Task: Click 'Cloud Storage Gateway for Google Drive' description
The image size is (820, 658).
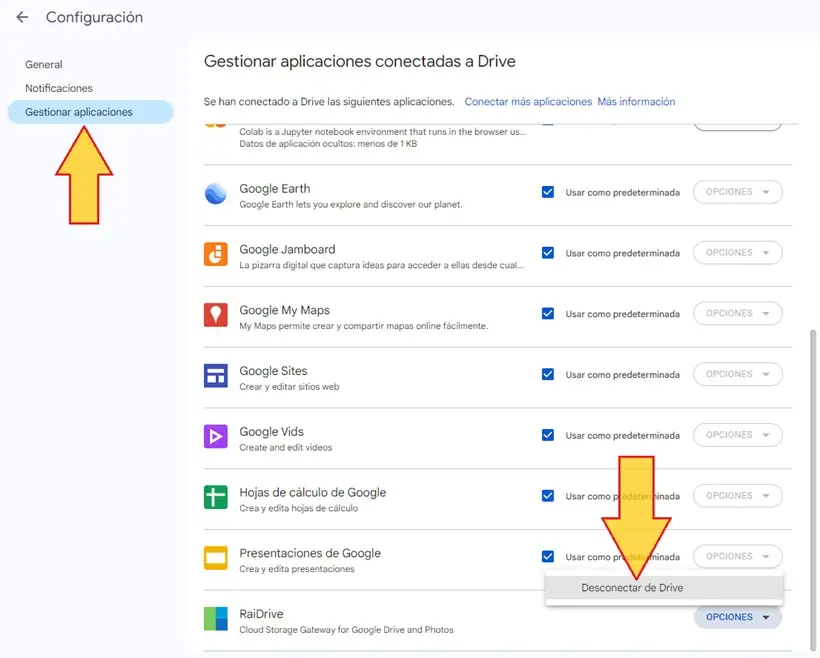Action: [x=346, y=630]
